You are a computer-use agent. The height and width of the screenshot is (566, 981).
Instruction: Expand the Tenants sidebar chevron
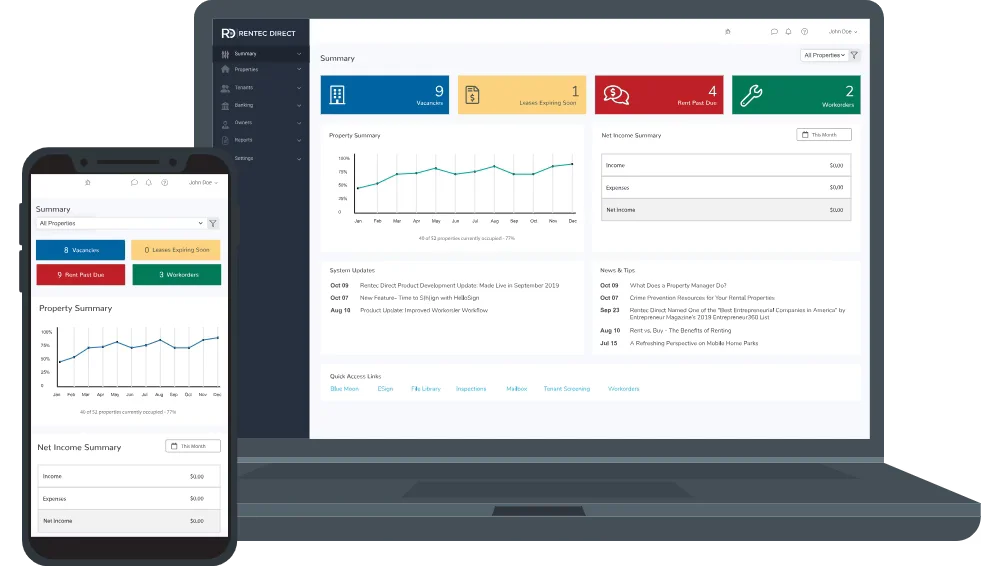pos(299,88)
